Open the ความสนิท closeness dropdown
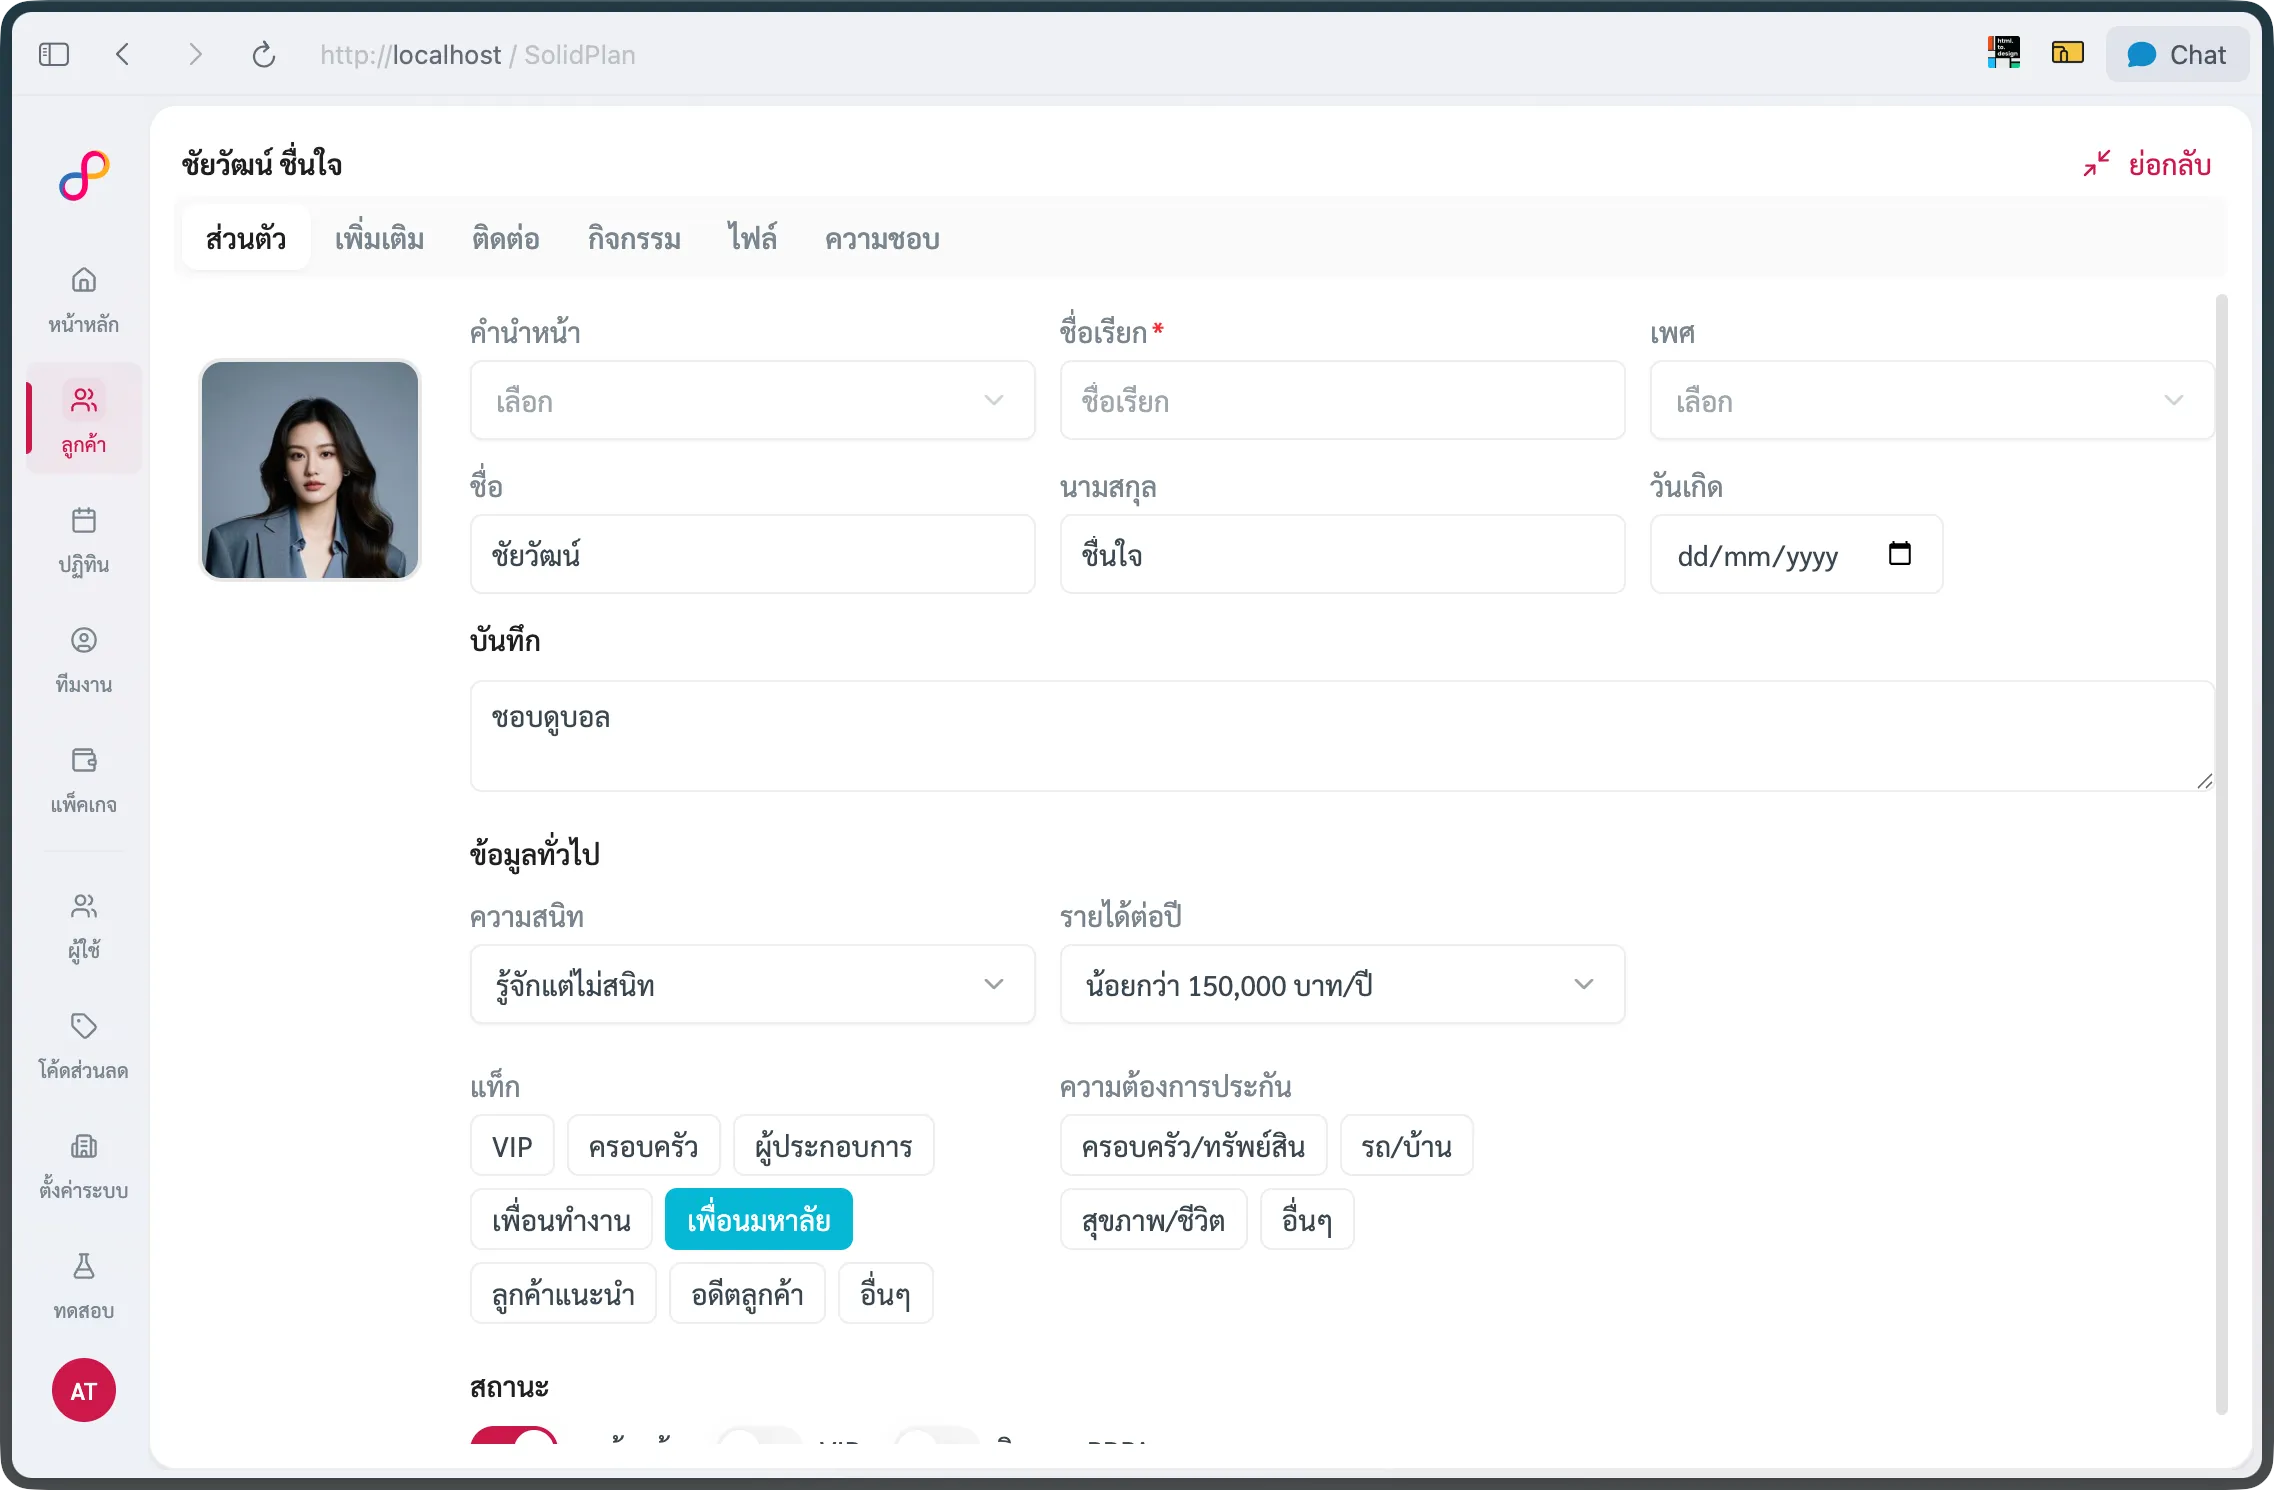 point(752,984)
